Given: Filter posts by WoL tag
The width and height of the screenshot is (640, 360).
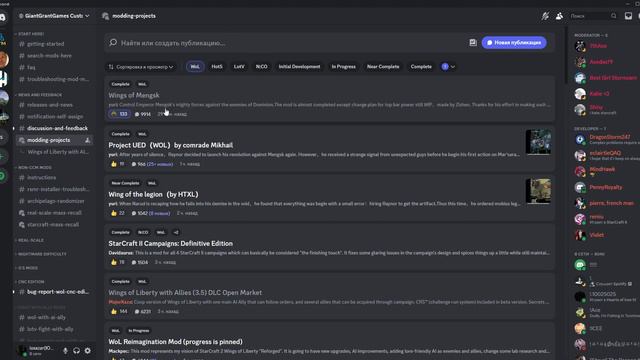Looking at the screenshot, I should [x=195, y=67].
